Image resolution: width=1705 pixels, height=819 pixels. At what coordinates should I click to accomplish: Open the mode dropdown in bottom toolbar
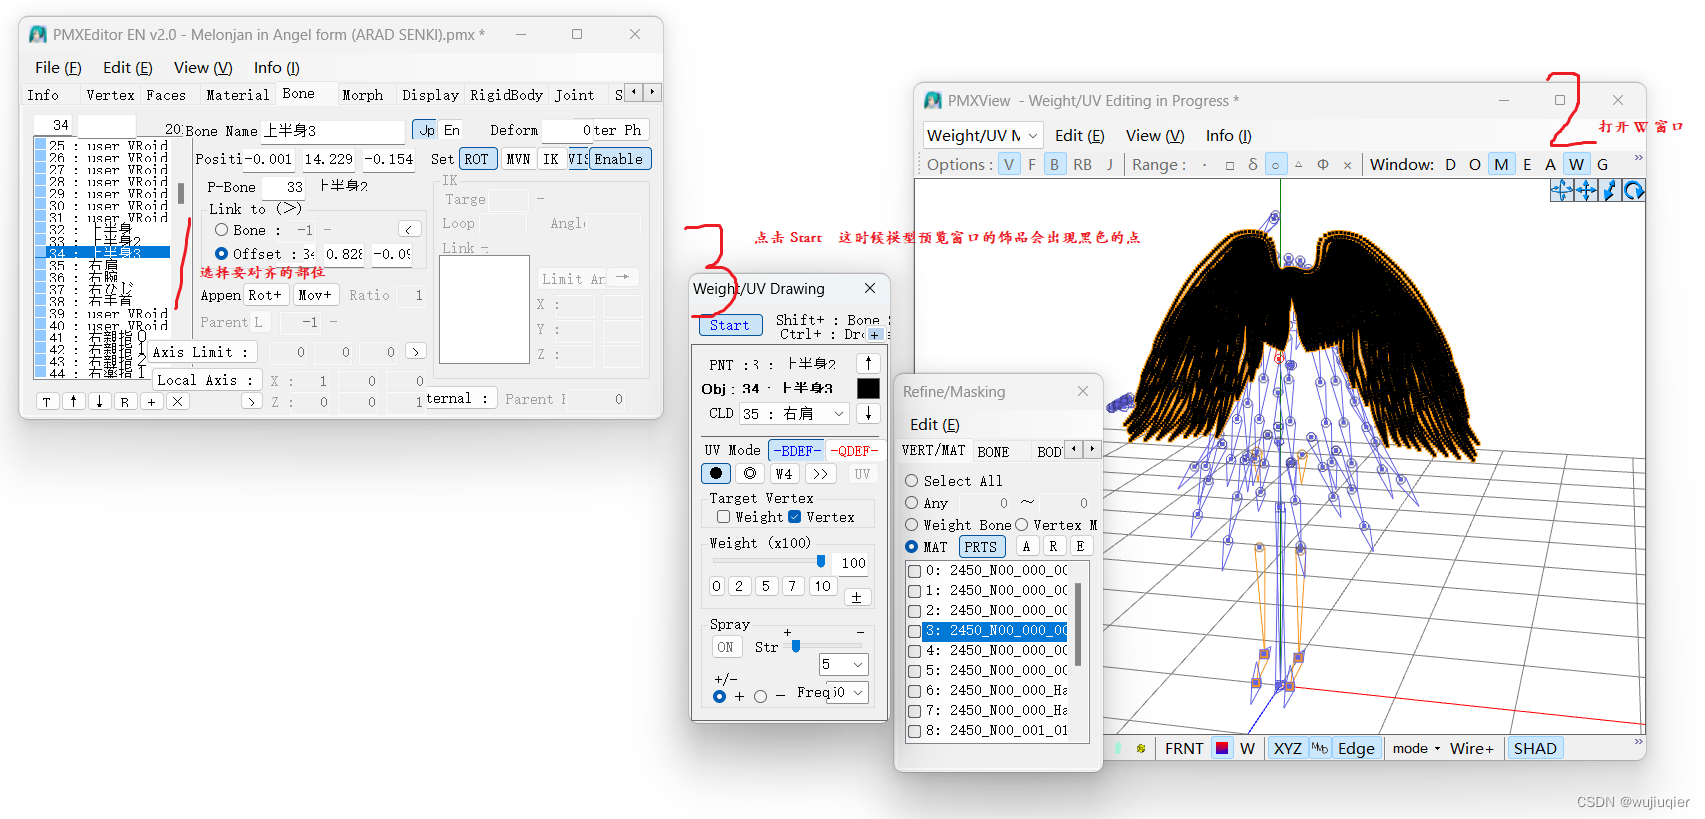coord(1416,748)
